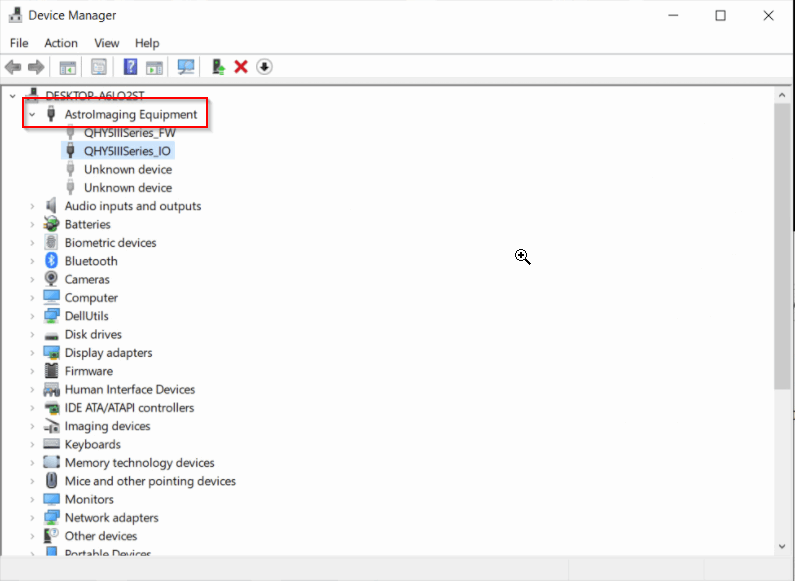
Task: Expand Audio inputs and outputs
Action: click(32, 206)
